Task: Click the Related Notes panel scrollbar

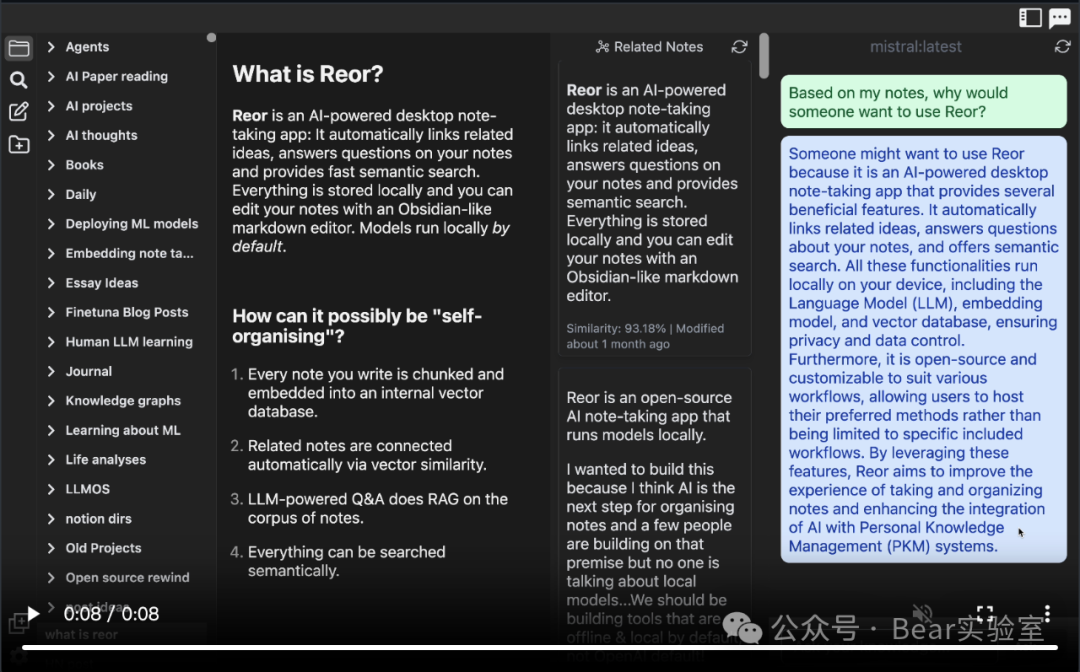Action: (764, 56)
